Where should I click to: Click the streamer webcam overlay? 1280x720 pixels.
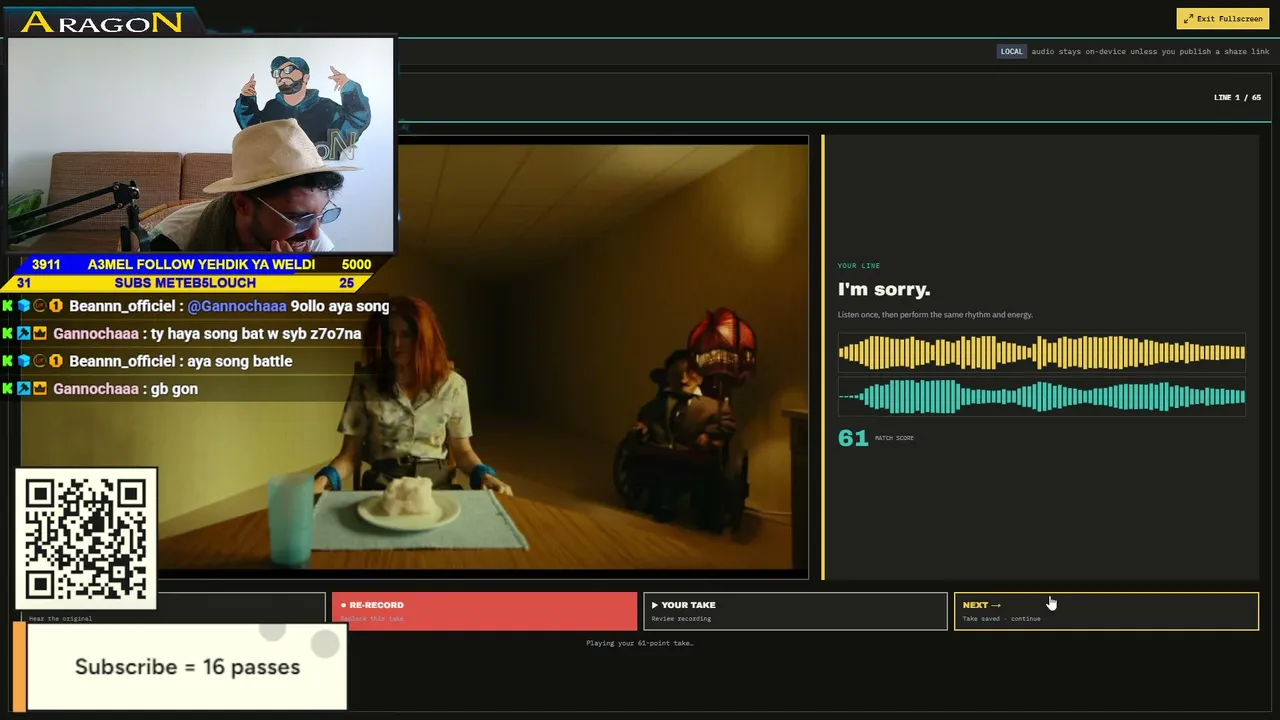pyautogui.click(x=201, y=144)
